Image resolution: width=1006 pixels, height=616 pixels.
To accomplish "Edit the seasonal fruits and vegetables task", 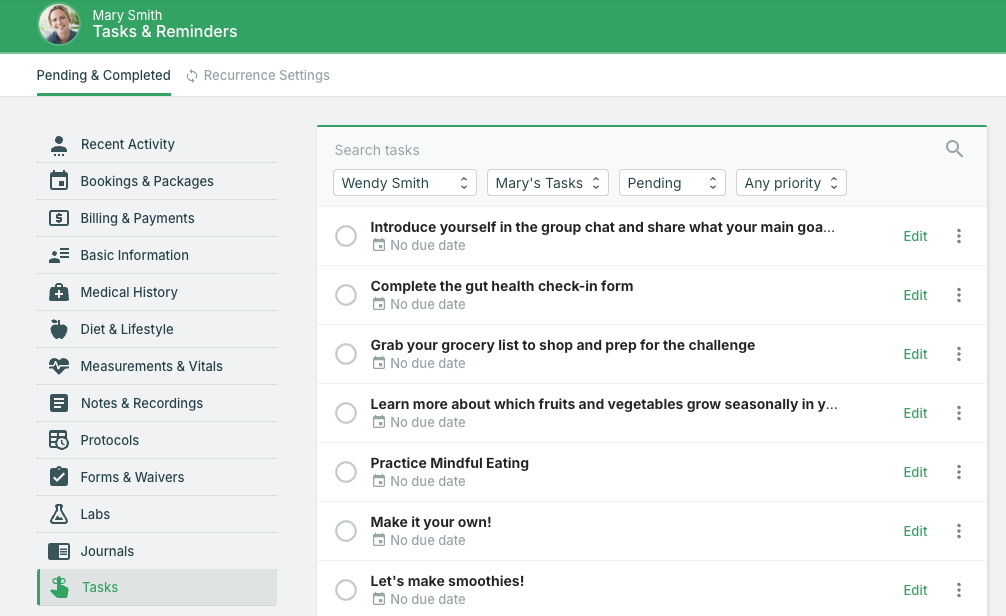I will coord(915,413).
